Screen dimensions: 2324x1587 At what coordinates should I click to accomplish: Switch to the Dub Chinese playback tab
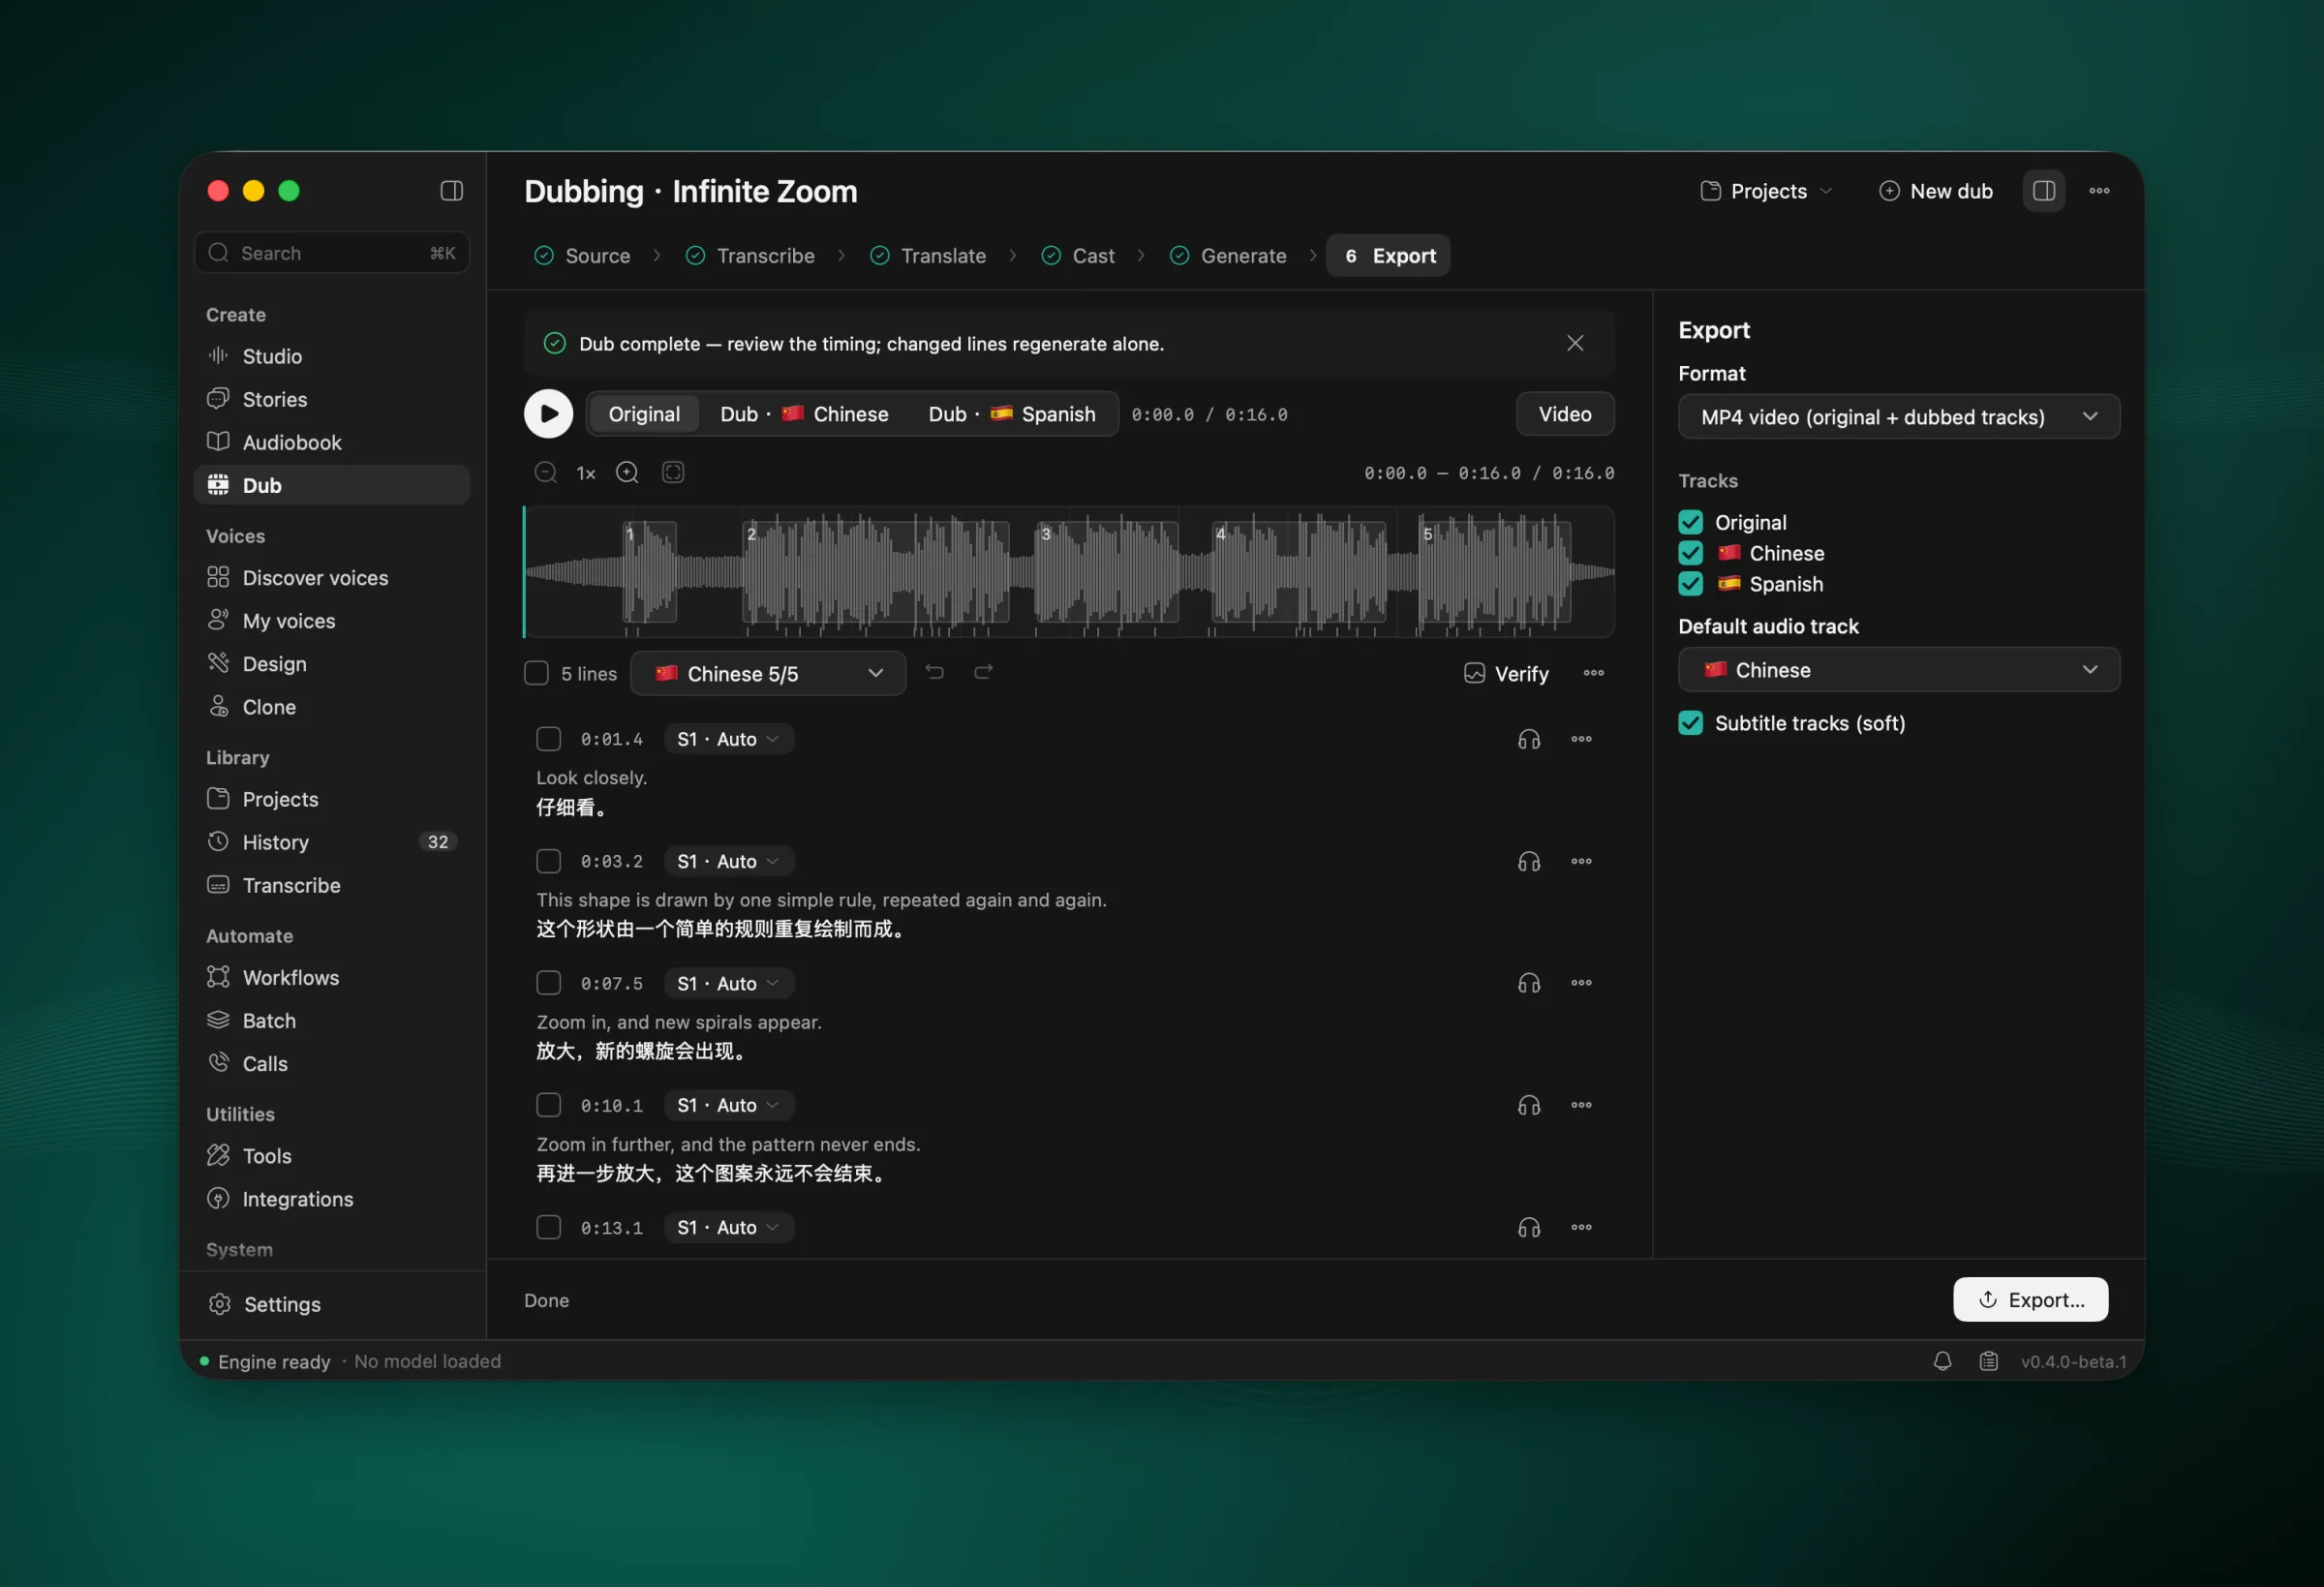point(804,414)
